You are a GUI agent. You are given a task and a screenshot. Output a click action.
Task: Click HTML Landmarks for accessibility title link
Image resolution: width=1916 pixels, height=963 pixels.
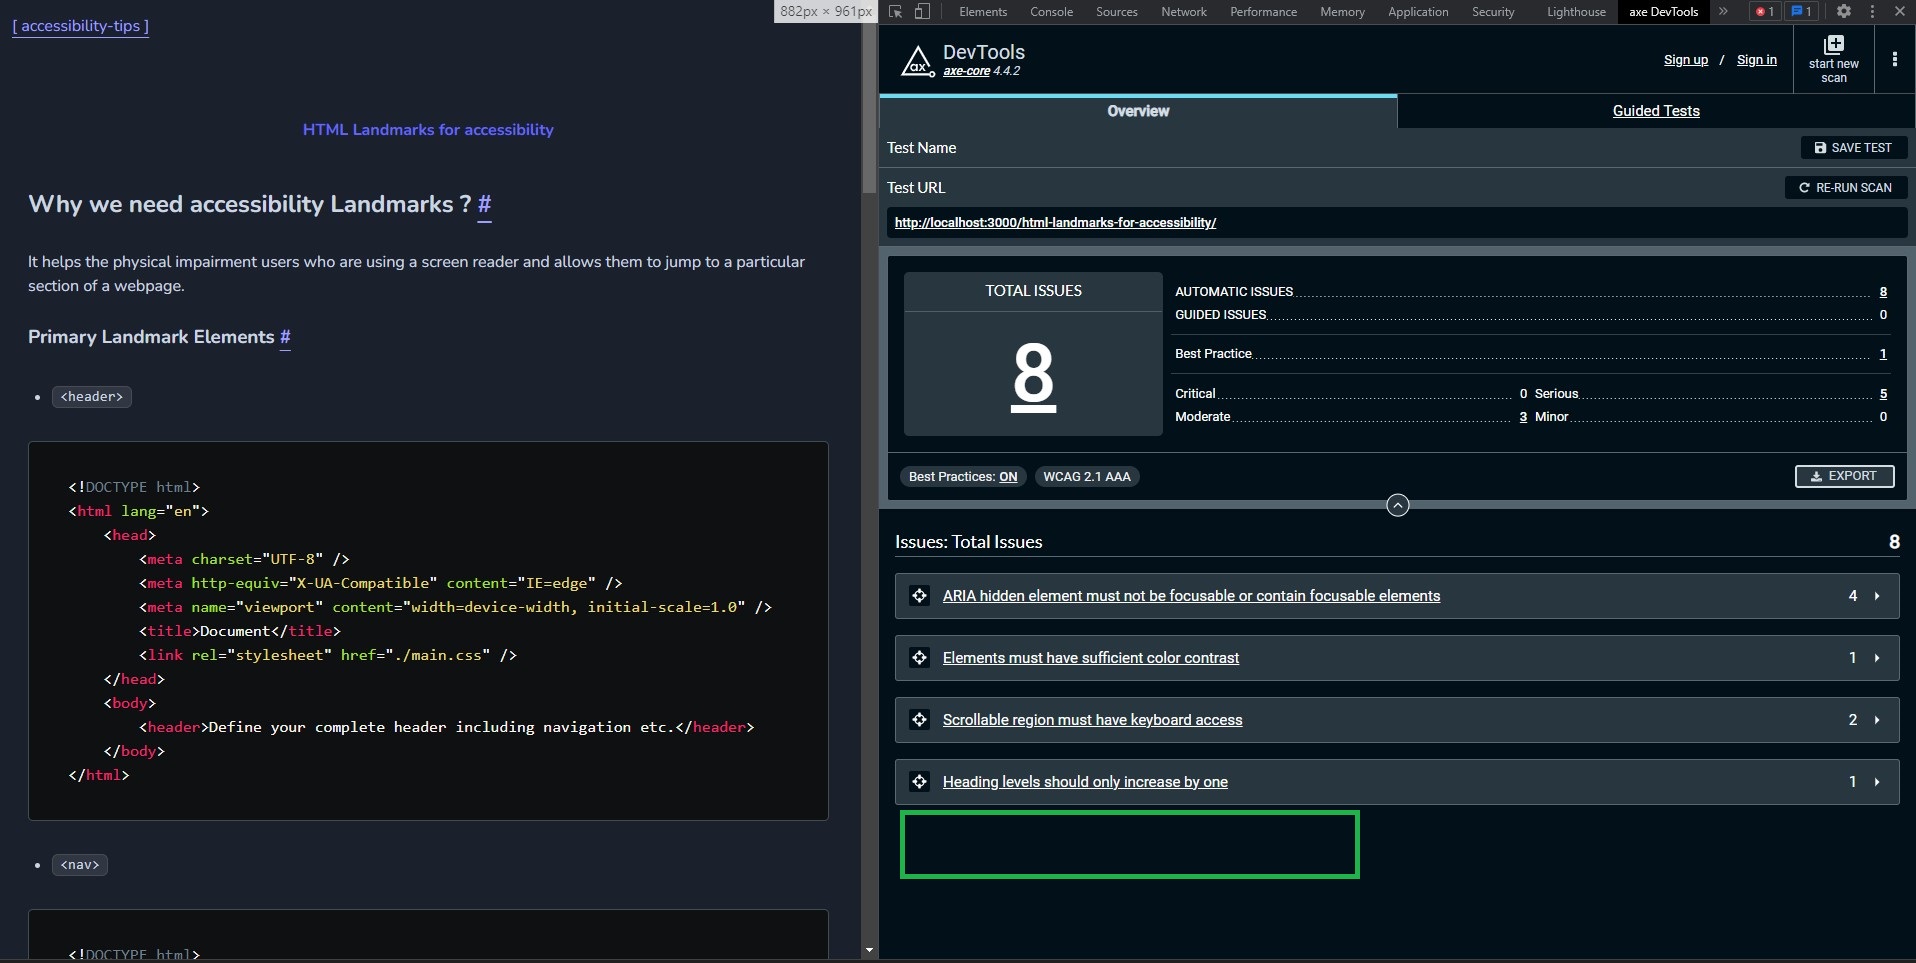coord(428,130)
